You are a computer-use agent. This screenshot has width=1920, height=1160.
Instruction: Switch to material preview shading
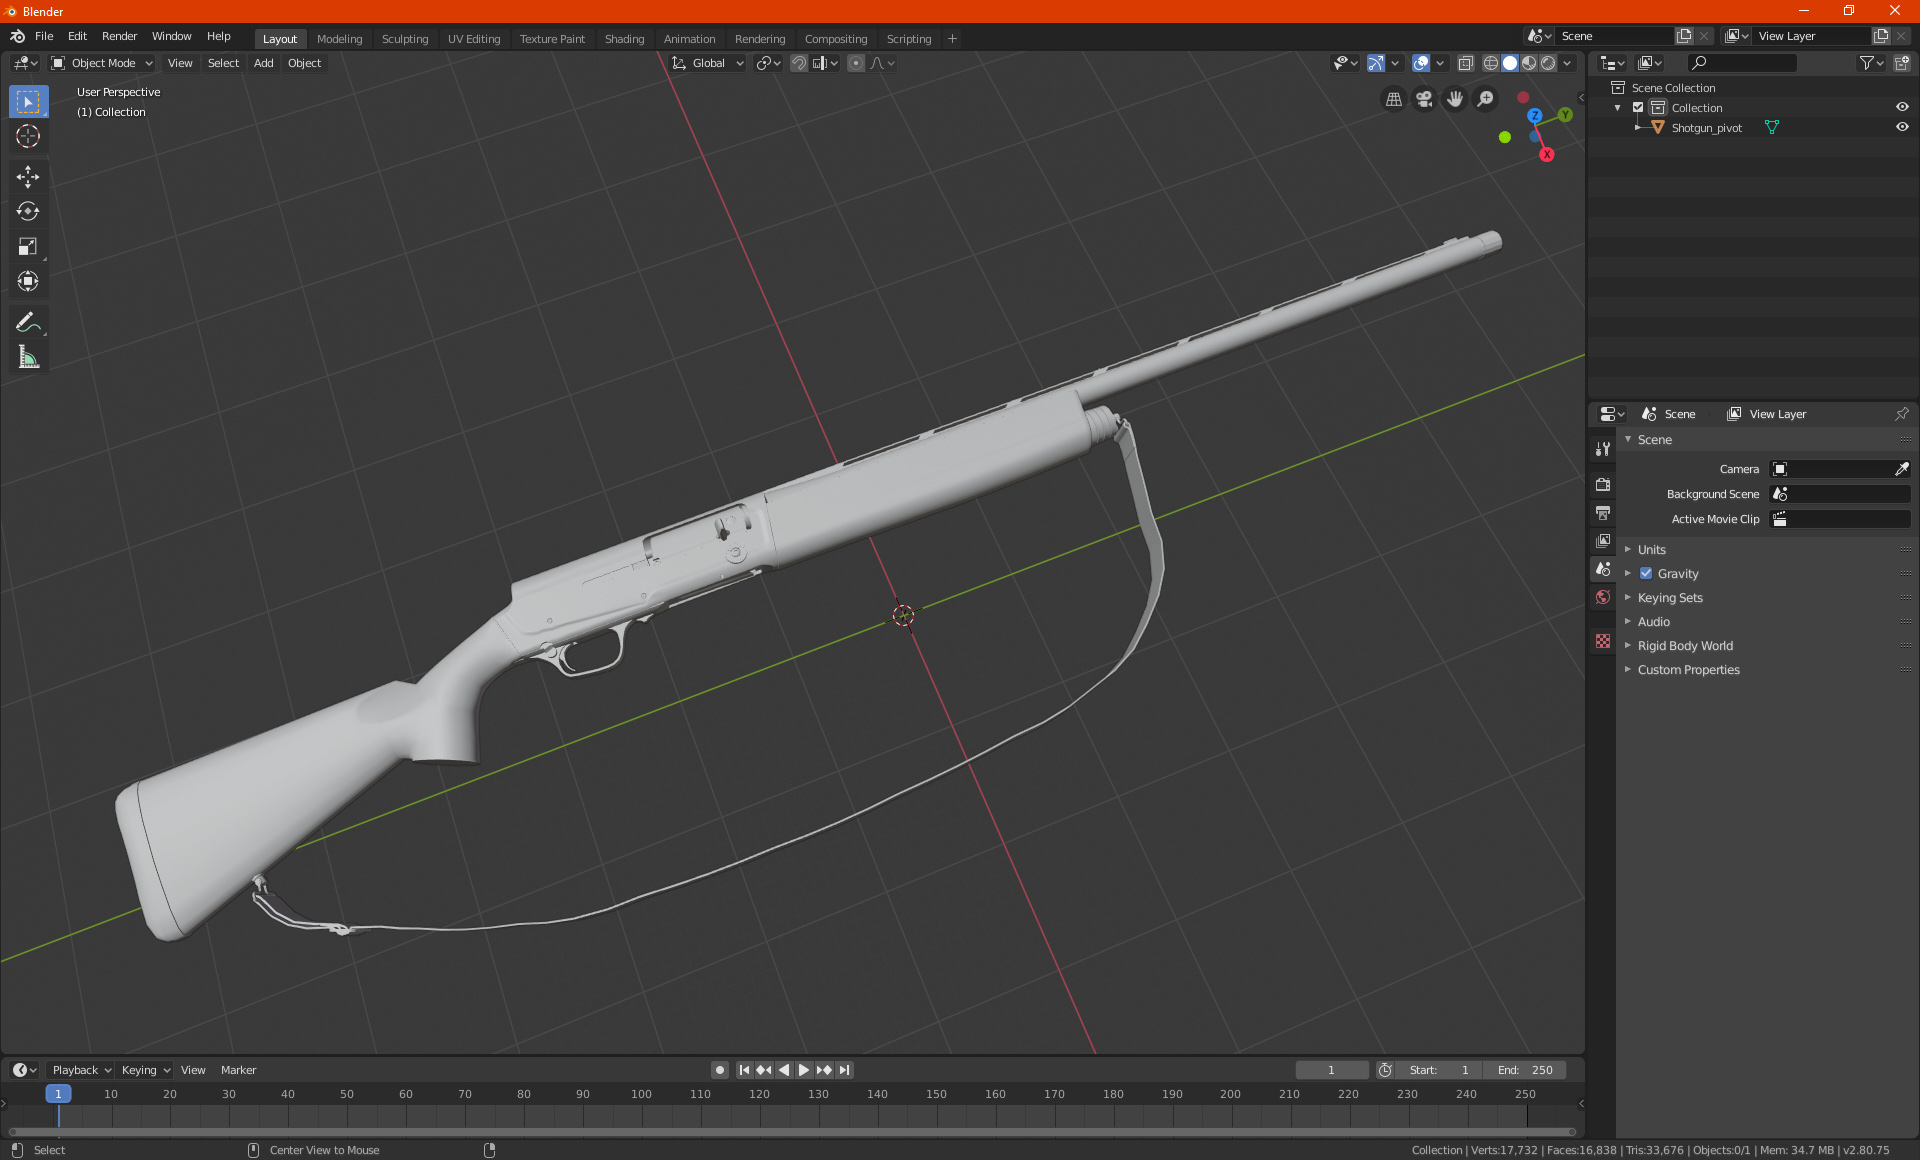(x=1529, y=63)
